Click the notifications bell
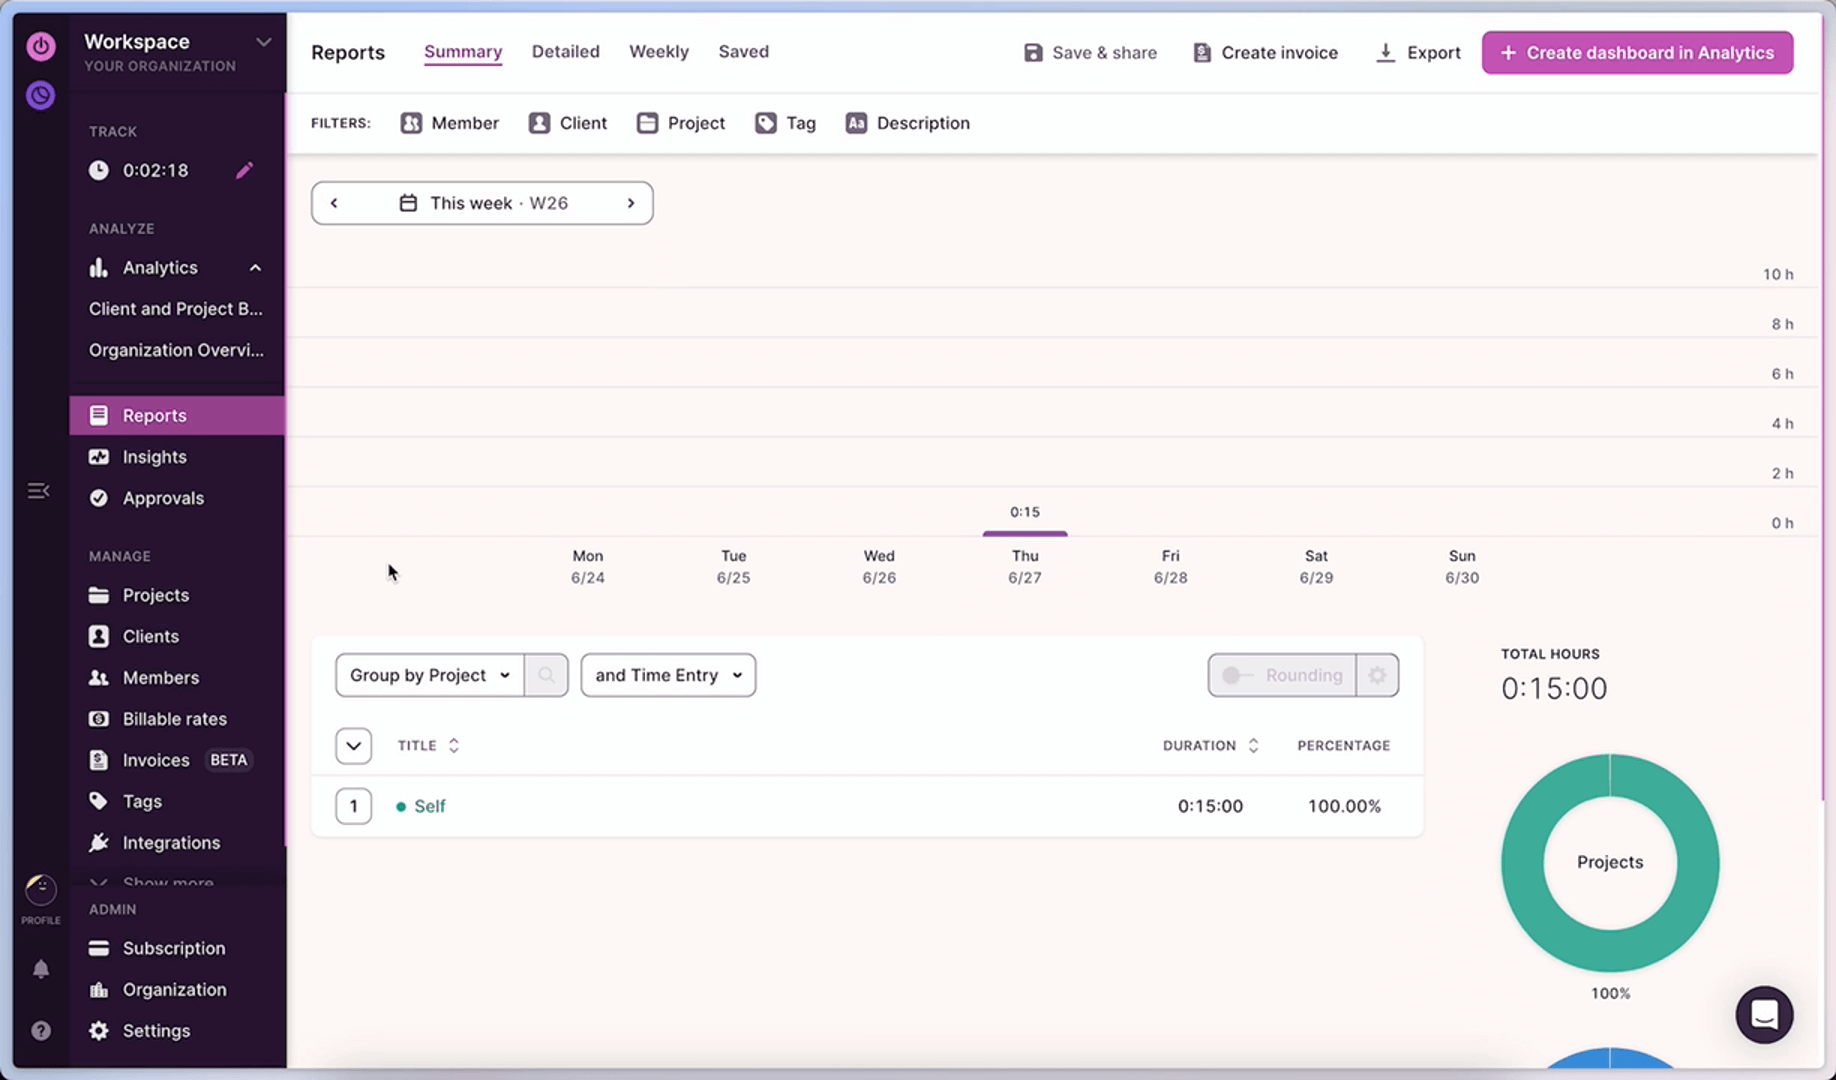1836x1080 pixels. pyautogui.click(x=40, y=969)
